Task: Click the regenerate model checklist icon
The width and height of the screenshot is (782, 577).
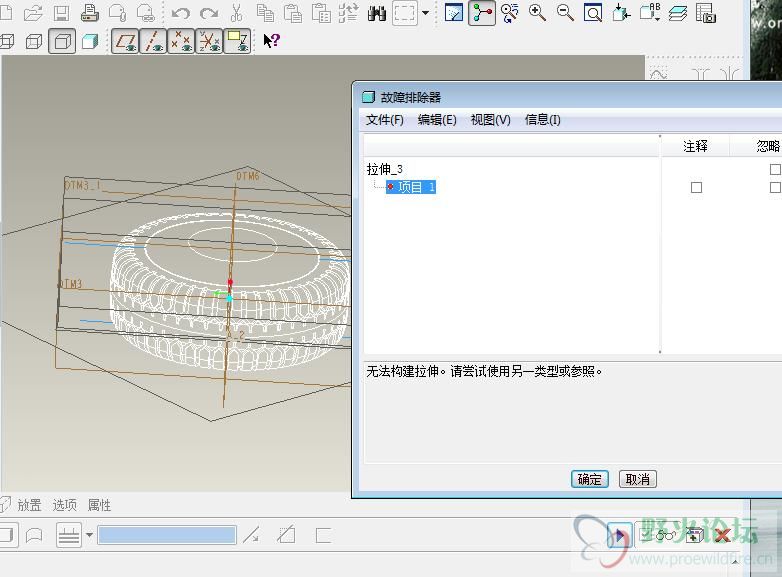Action: point(348,13)
